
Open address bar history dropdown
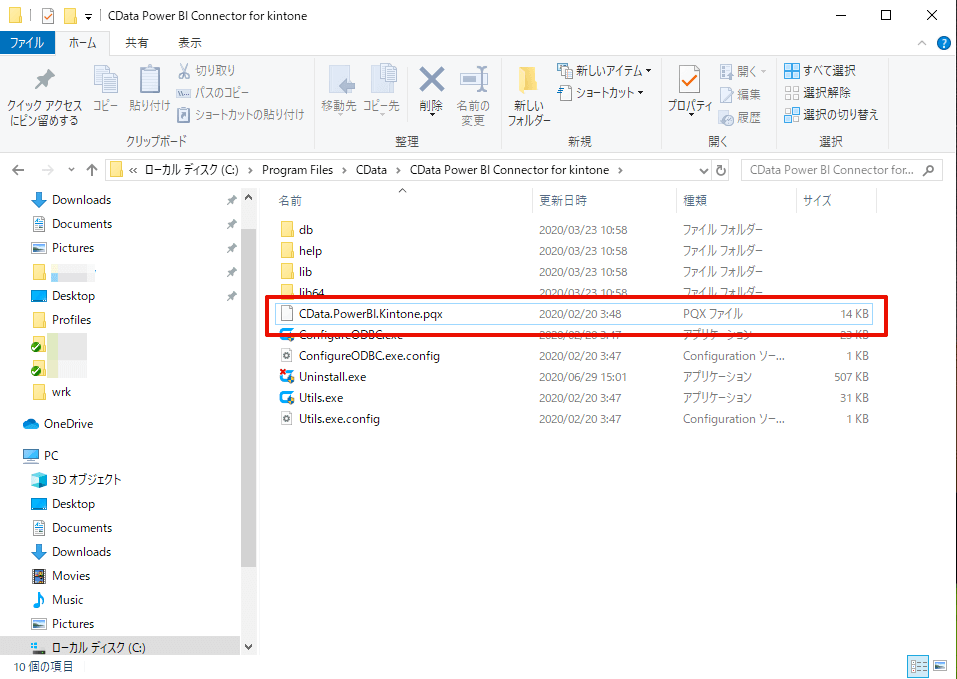click(704, 170)
